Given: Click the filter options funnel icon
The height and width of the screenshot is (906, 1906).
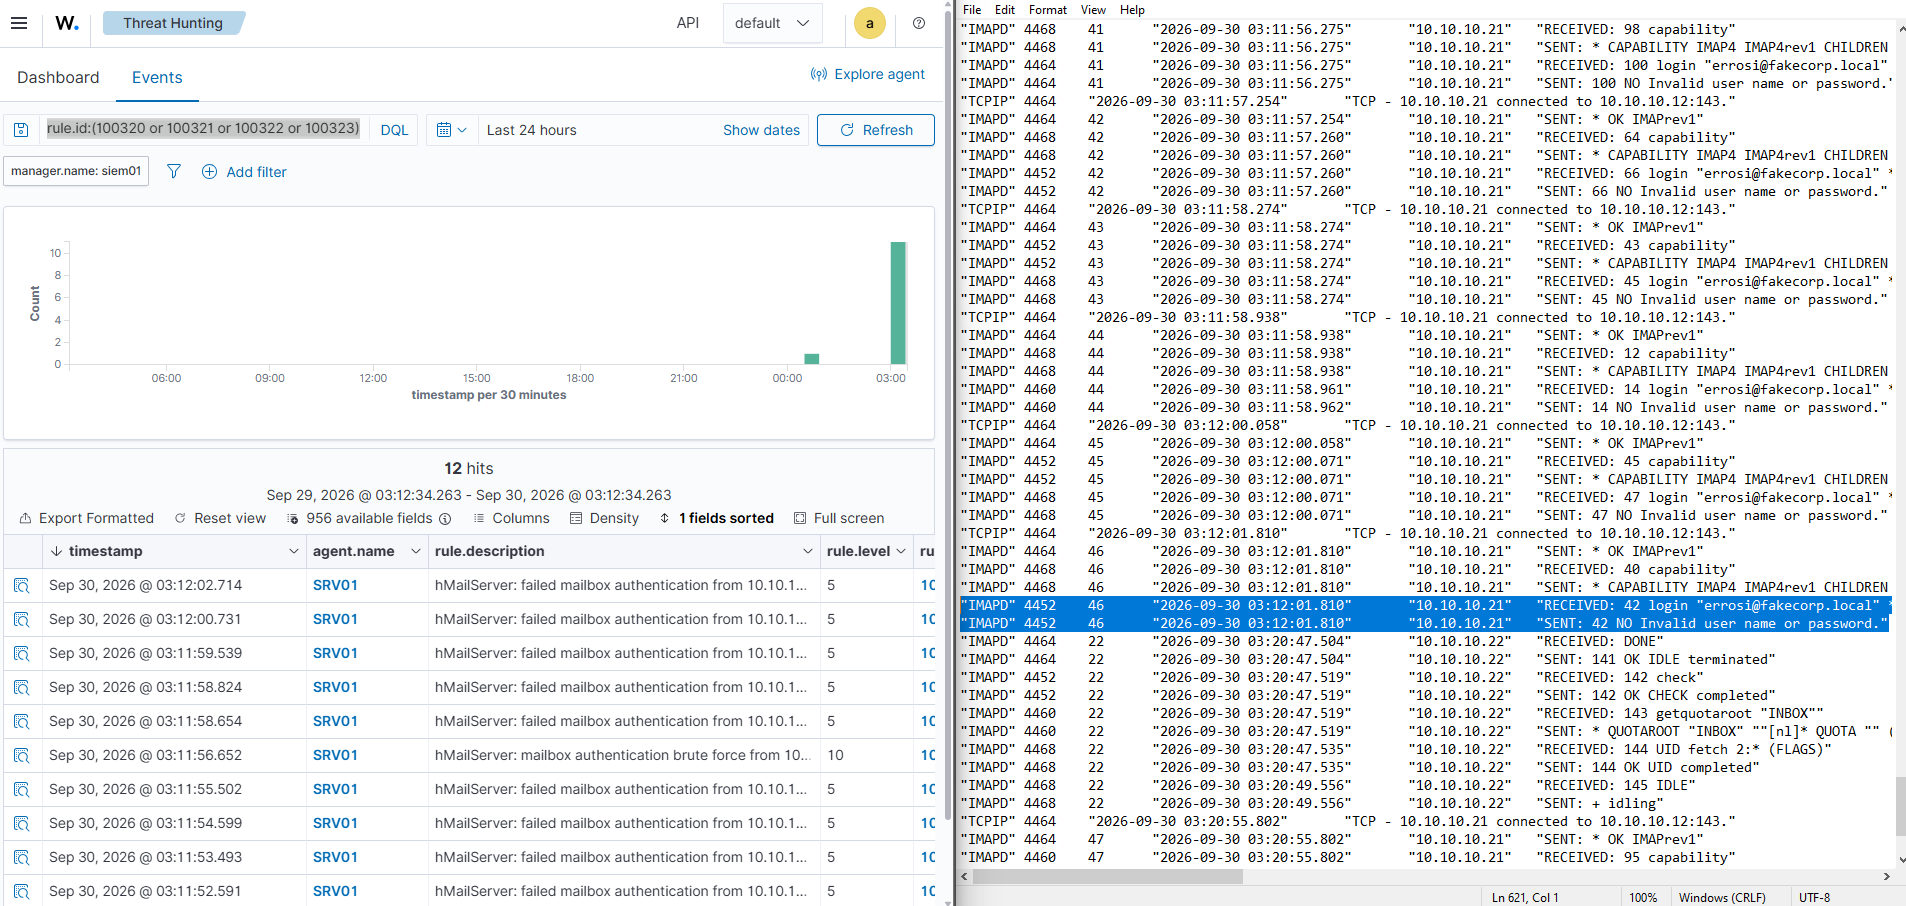Looking at the screenshot, I should 174,171.
